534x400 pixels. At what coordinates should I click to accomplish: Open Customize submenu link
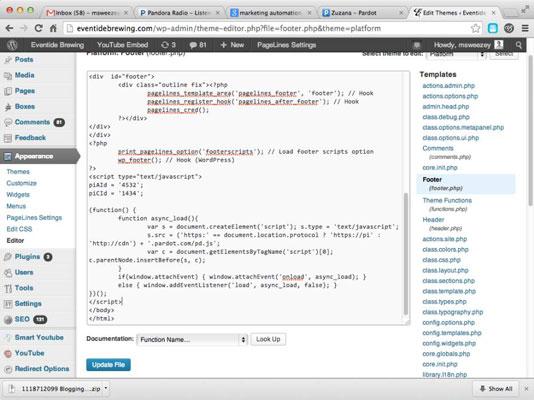[21, 183]
